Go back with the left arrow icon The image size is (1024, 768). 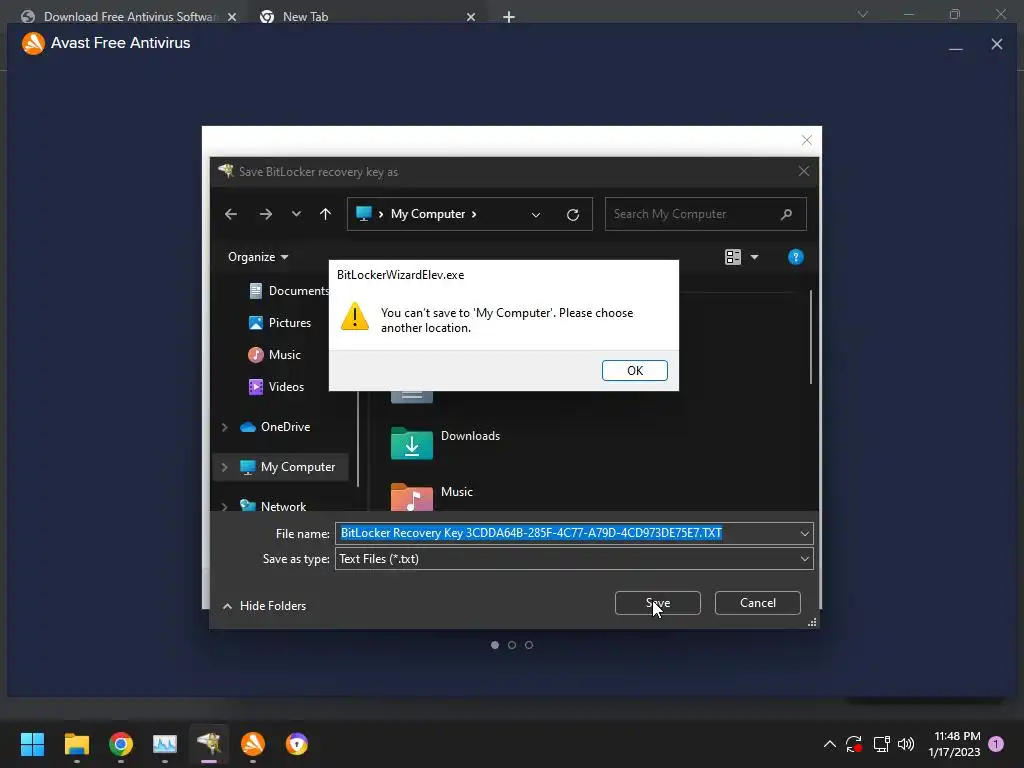pyautogui.click(x=231, y=214)
